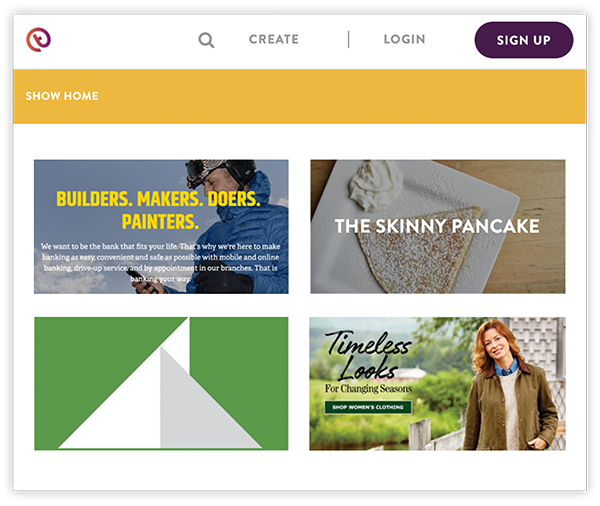Click the white Skinny Pancake title text
The width and height of the screenshot is (600, 506).
pos(437,226)
